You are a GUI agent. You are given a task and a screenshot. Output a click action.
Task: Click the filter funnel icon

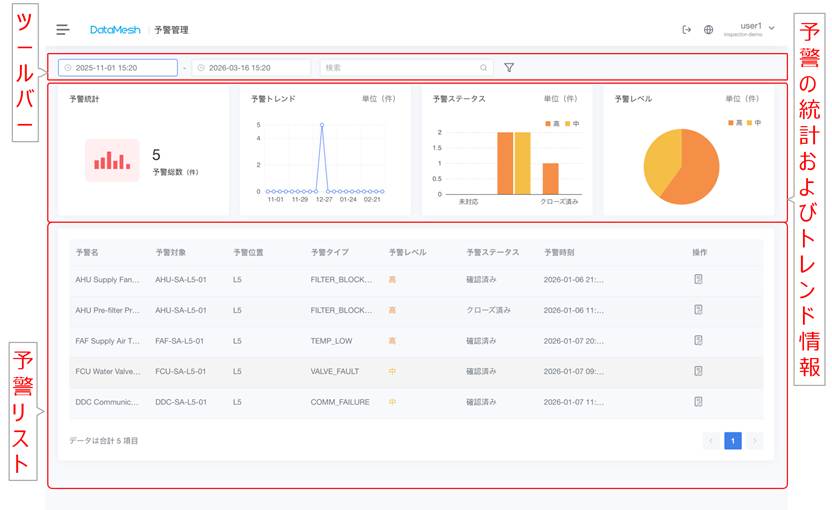(x=509, y=68)
